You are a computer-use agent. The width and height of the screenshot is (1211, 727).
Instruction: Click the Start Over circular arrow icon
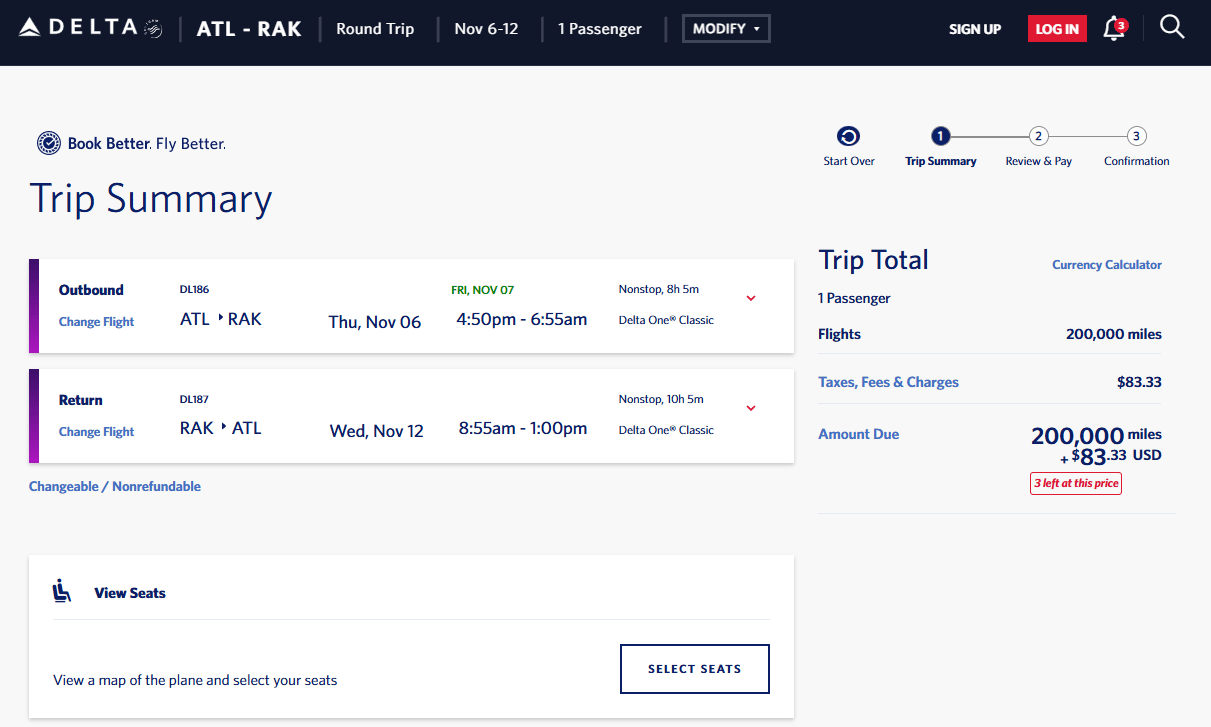pos(849,137)
